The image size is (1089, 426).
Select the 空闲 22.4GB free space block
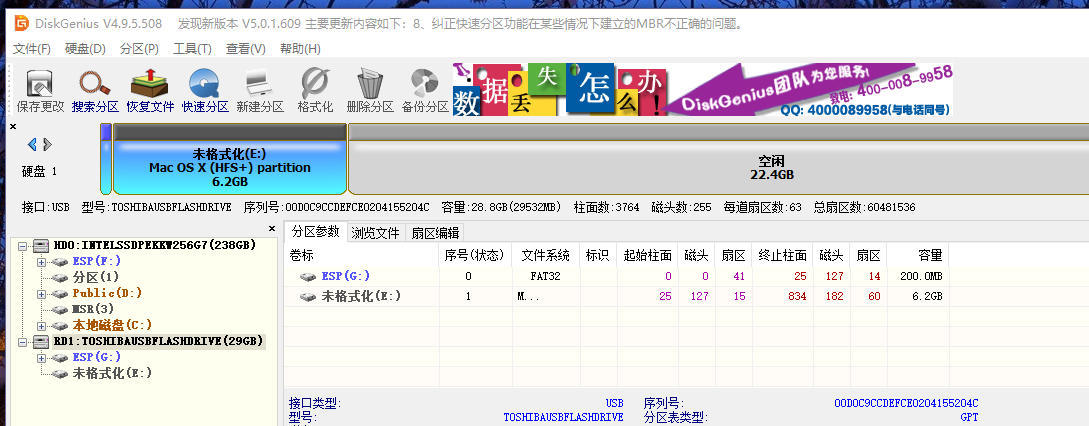pos(718,159)
